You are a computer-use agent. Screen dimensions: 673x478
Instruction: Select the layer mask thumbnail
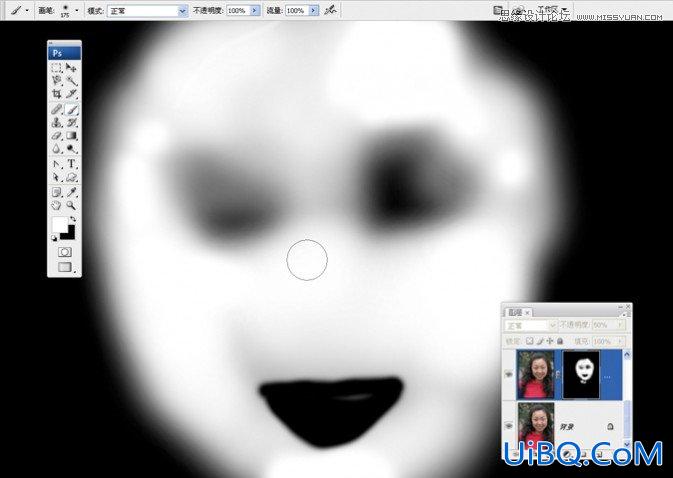click(581, 374)
